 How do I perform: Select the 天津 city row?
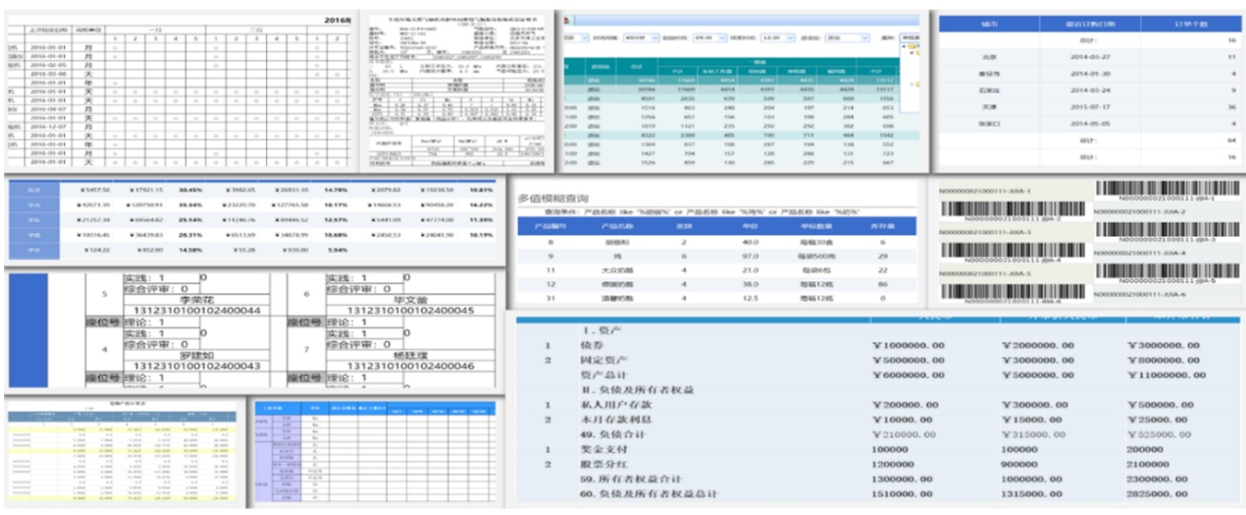1090,107
